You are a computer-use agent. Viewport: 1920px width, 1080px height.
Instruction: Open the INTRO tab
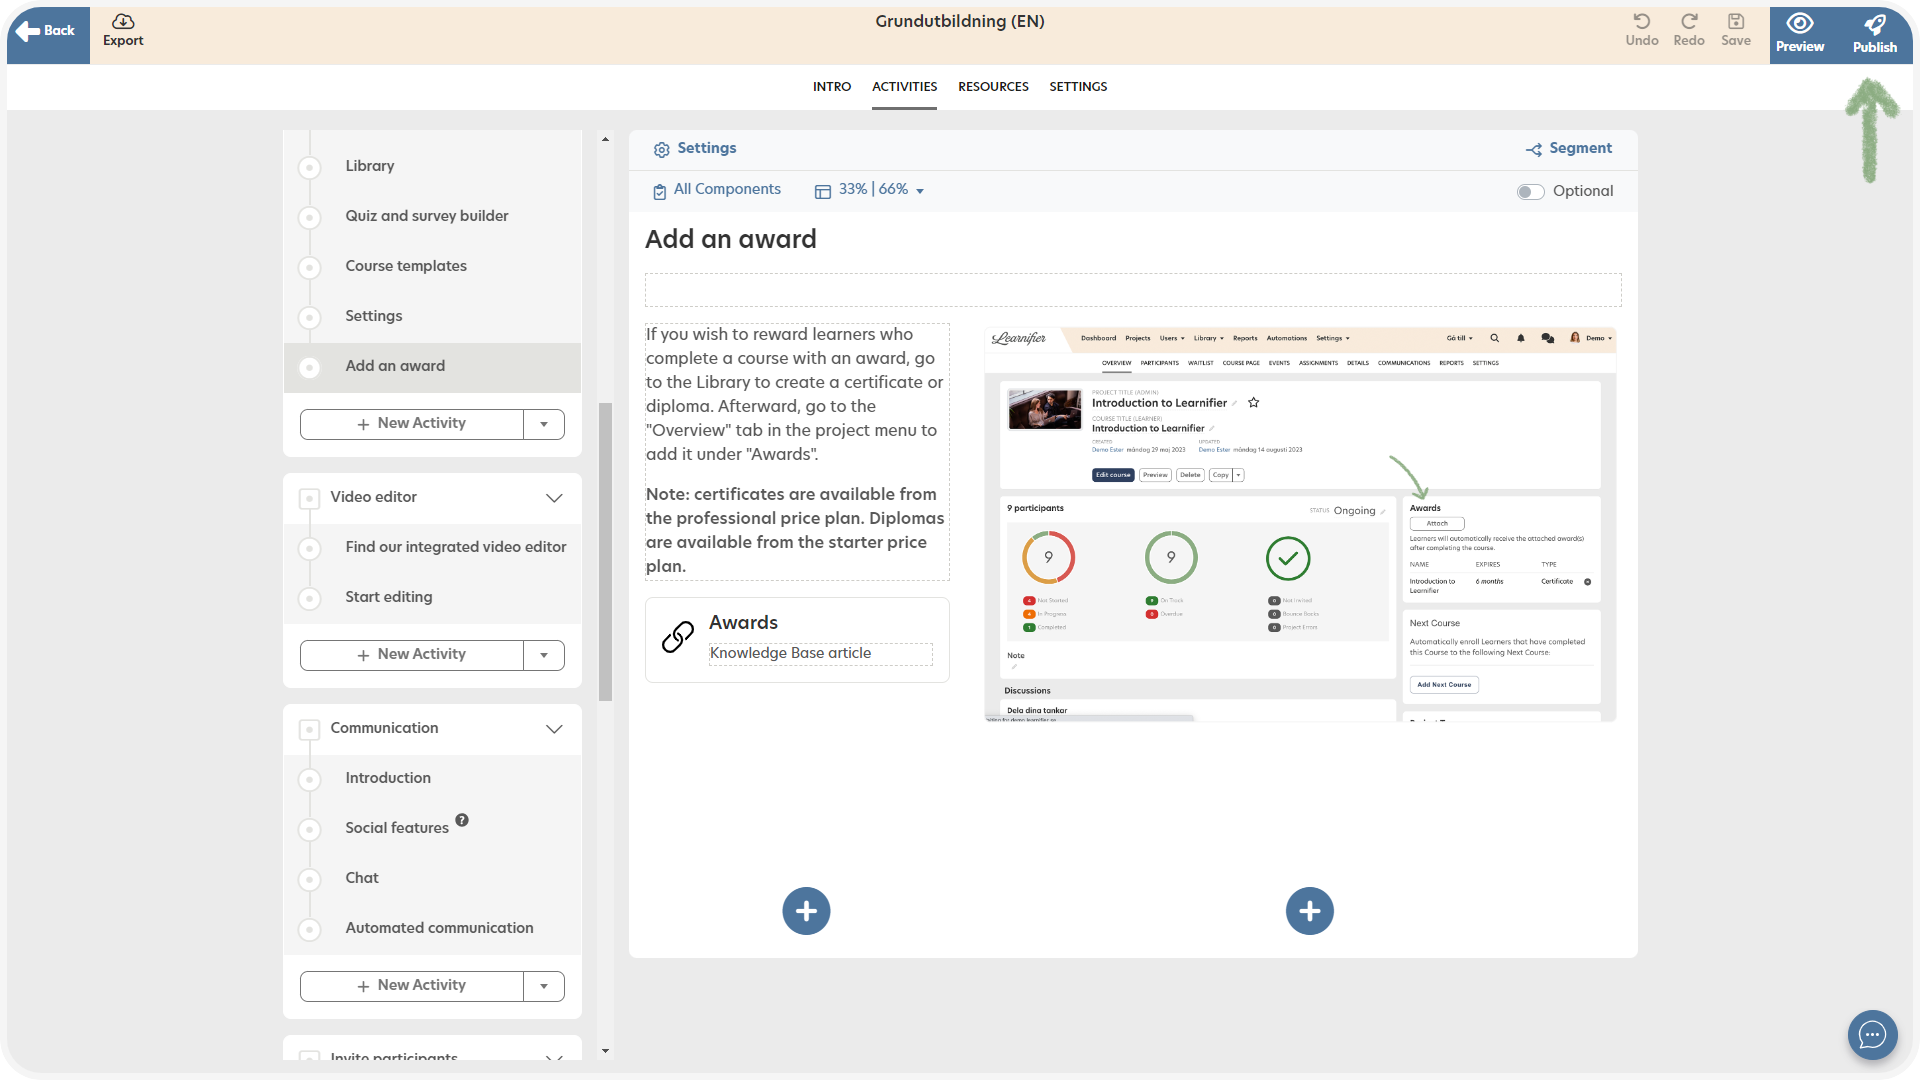pyautogui.click(x=831, y=87)
